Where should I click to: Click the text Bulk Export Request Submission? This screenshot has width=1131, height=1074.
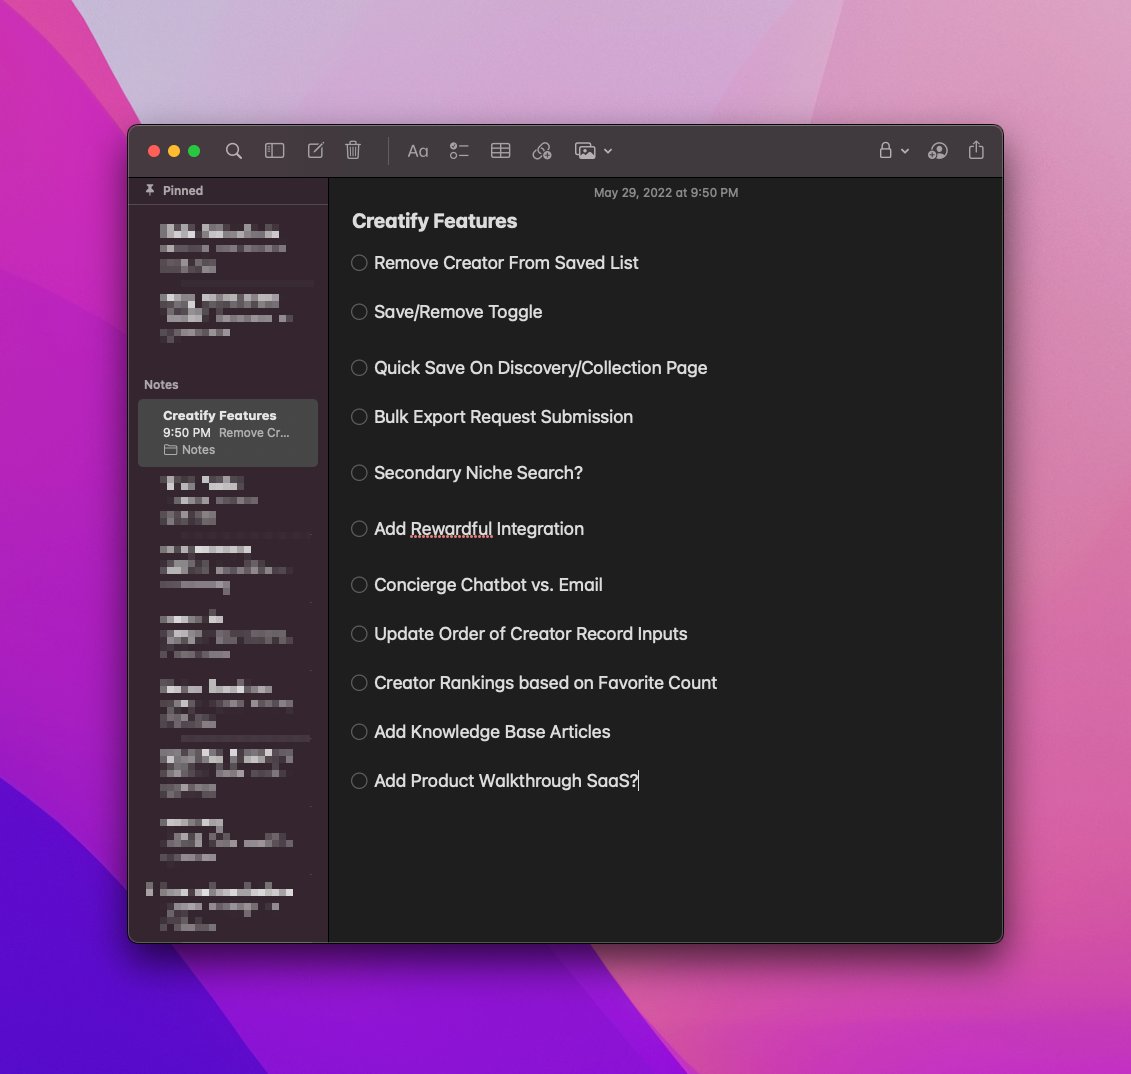(x=503, y=417)
